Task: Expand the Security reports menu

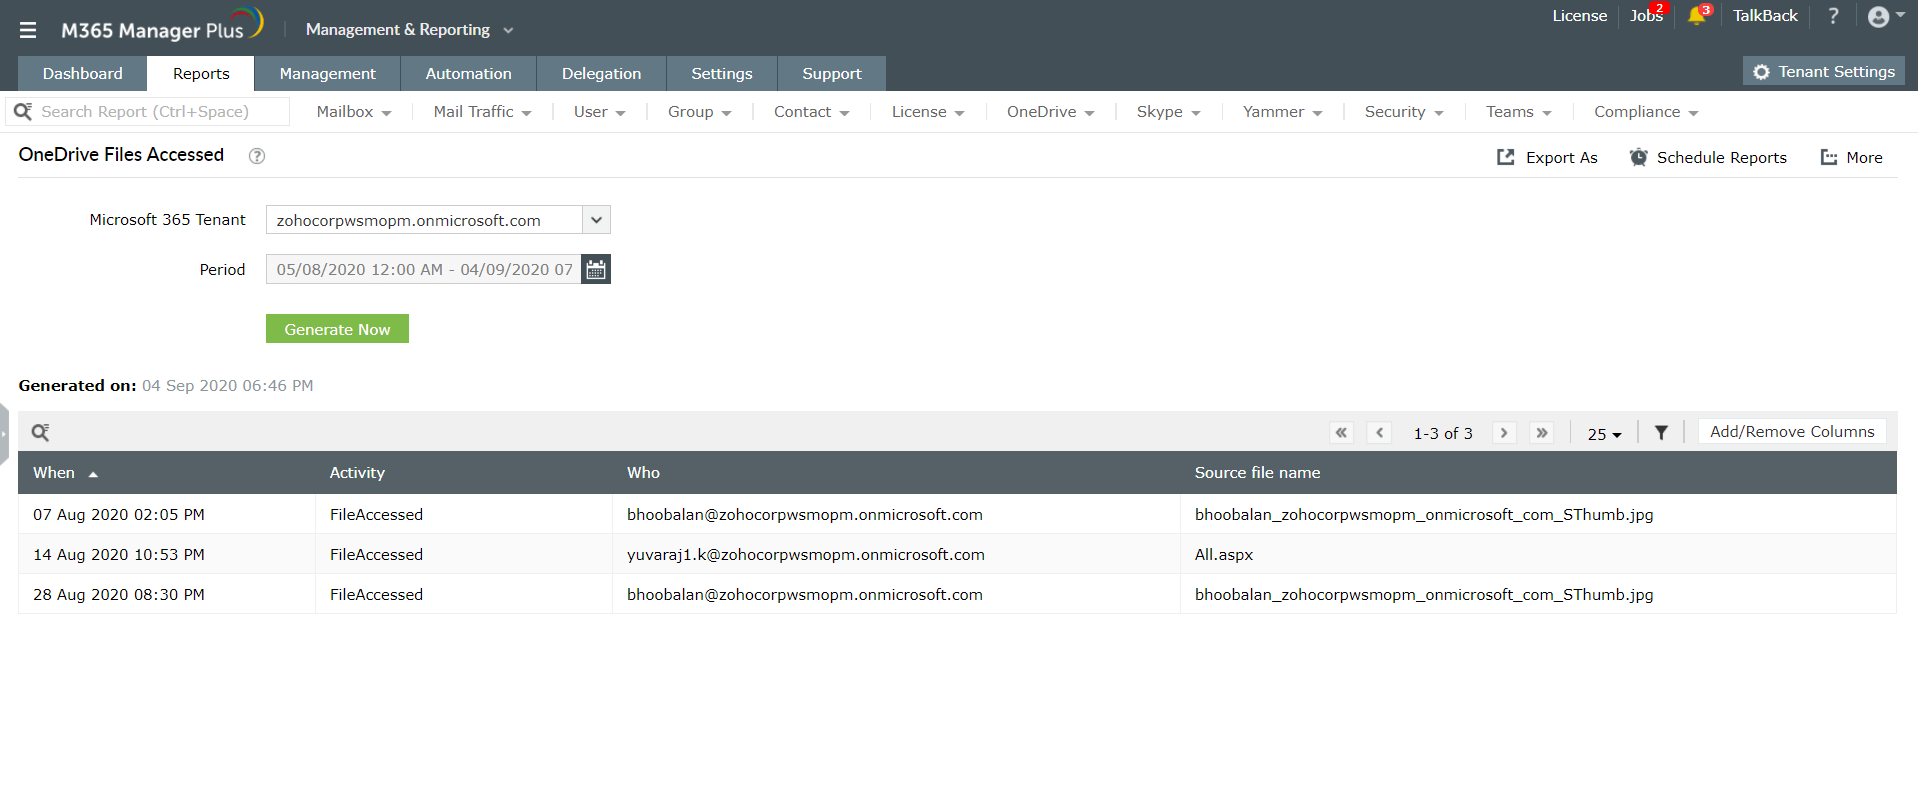Action: click(x=1404, y=112)
